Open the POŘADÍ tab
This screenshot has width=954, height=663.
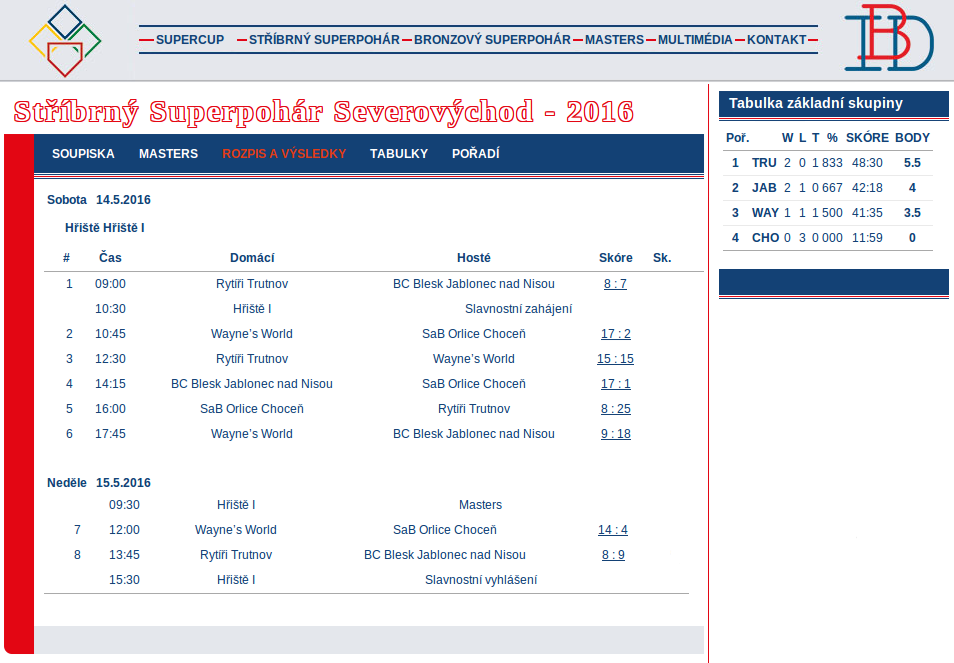[476, 154]
